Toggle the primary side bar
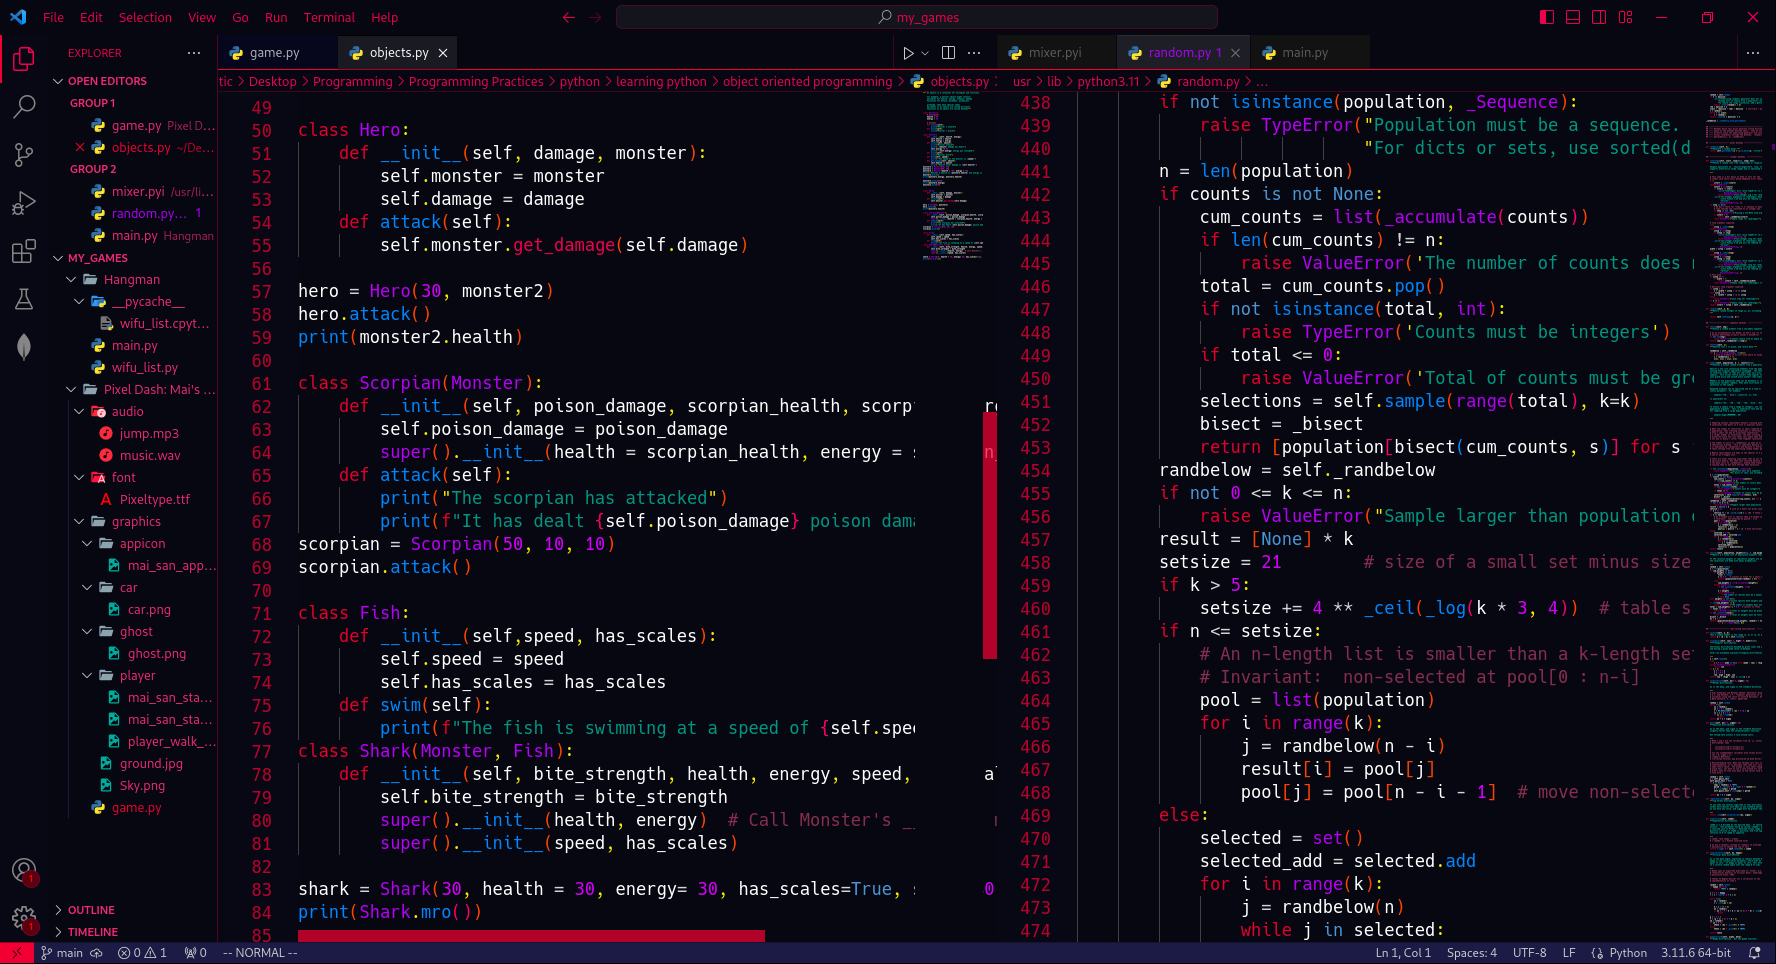Image resolution: width=1776 pixels, height=964 pixels. [1547, 17]
